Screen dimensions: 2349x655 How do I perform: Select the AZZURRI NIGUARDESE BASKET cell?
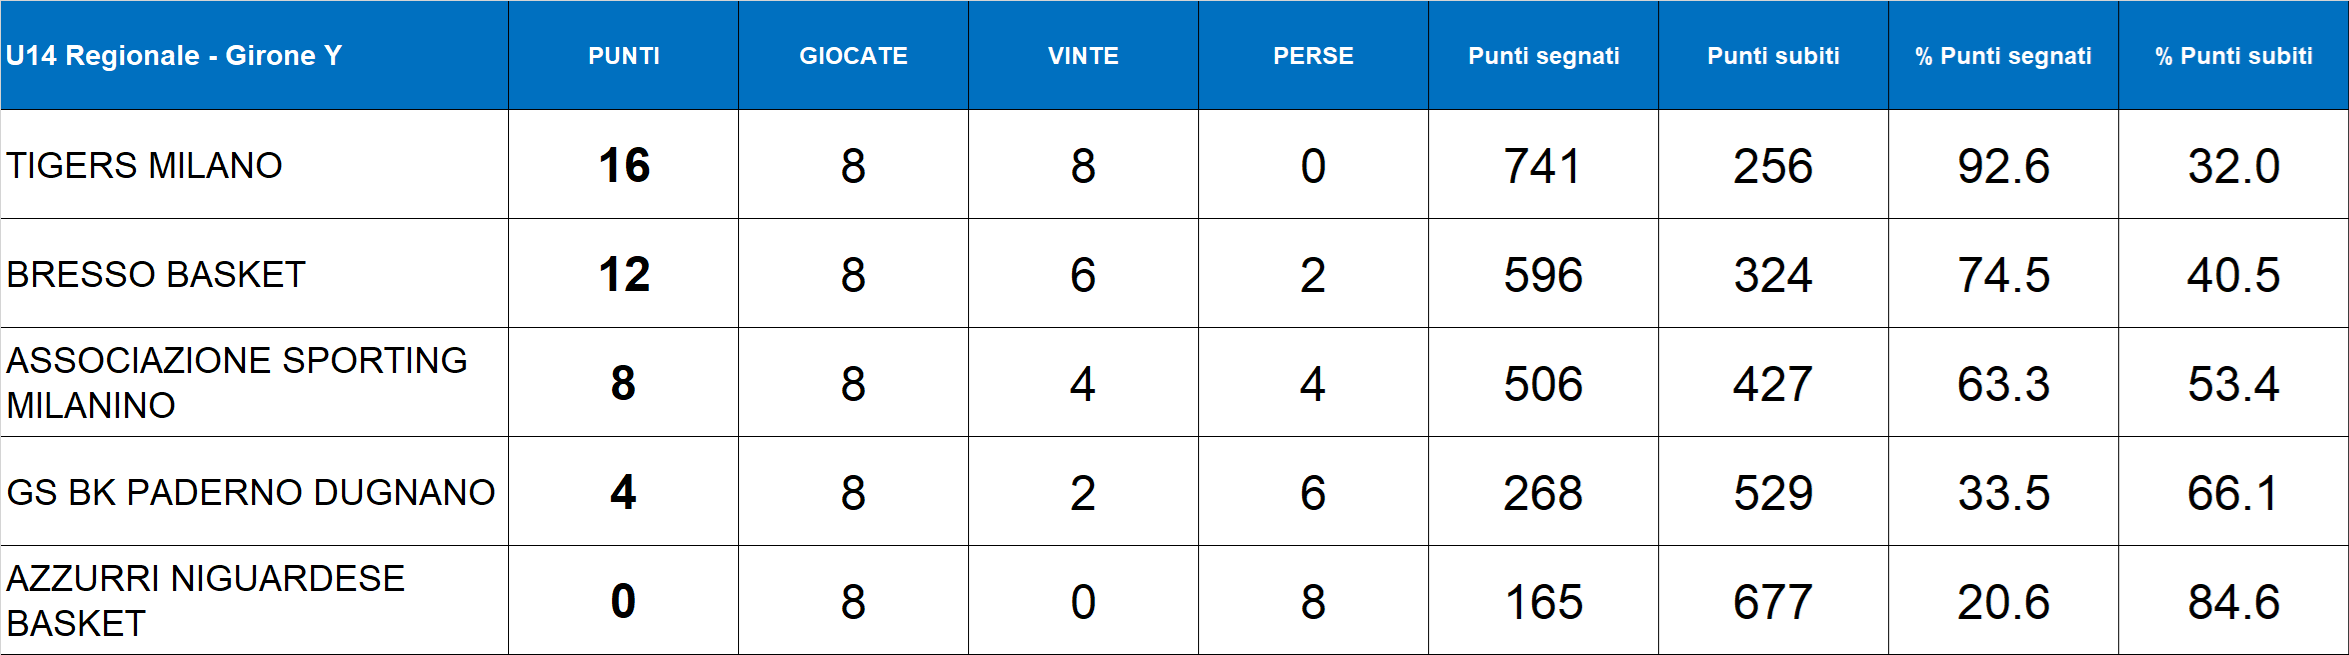point(205,601)
